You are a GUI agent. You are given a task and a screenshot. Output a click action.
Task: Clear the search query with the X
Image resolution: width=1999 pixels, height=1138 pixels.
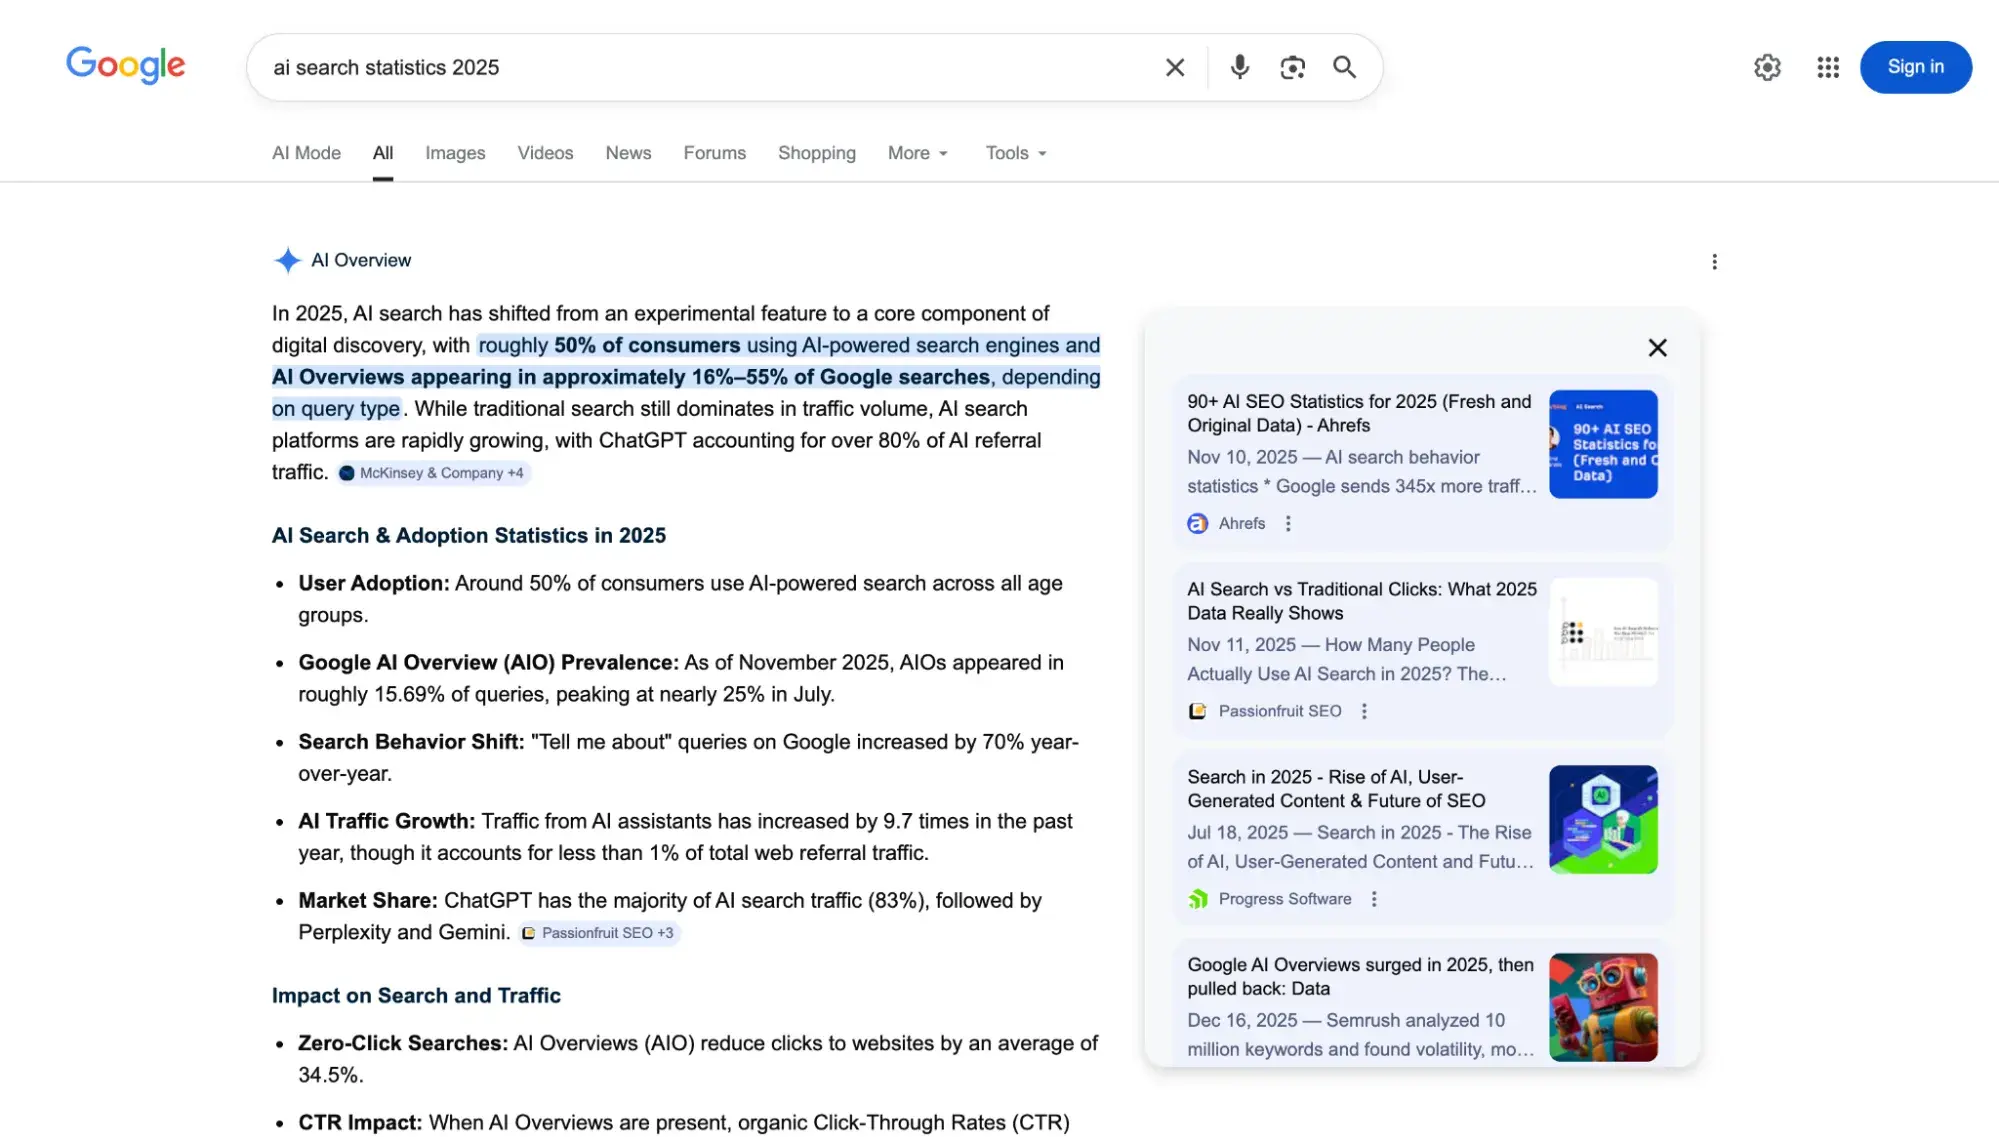(1175, 67)
